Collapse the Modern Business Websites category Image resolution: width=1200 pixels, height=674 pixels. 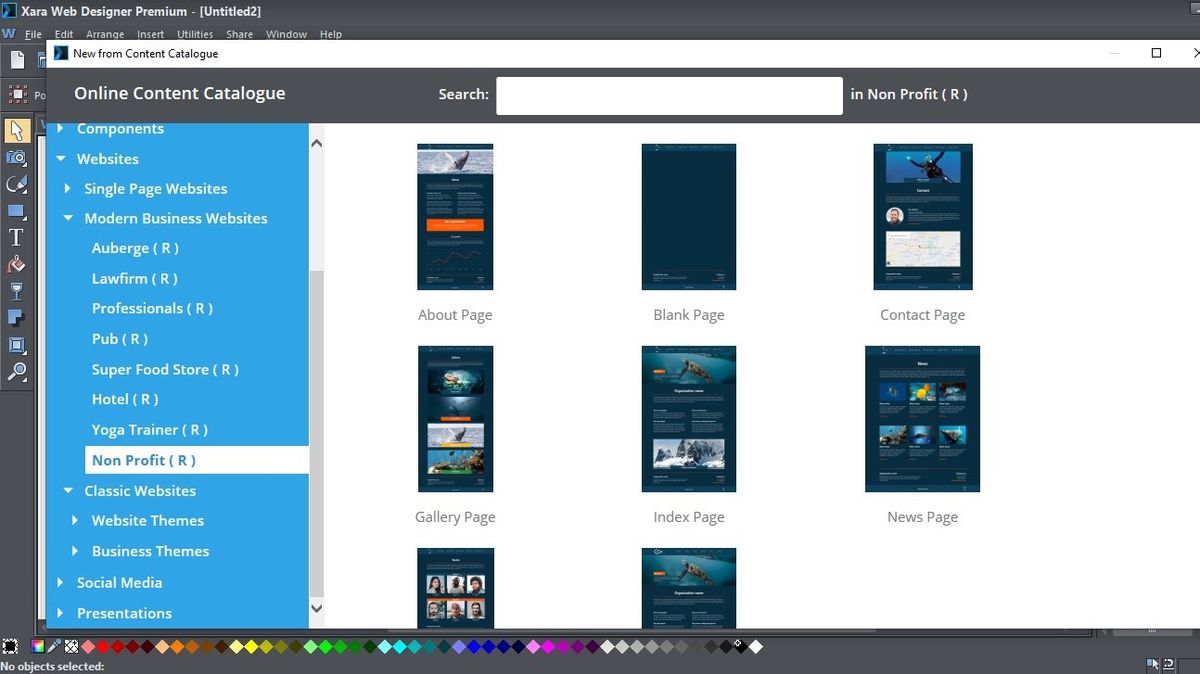click(x=68, y=218)
